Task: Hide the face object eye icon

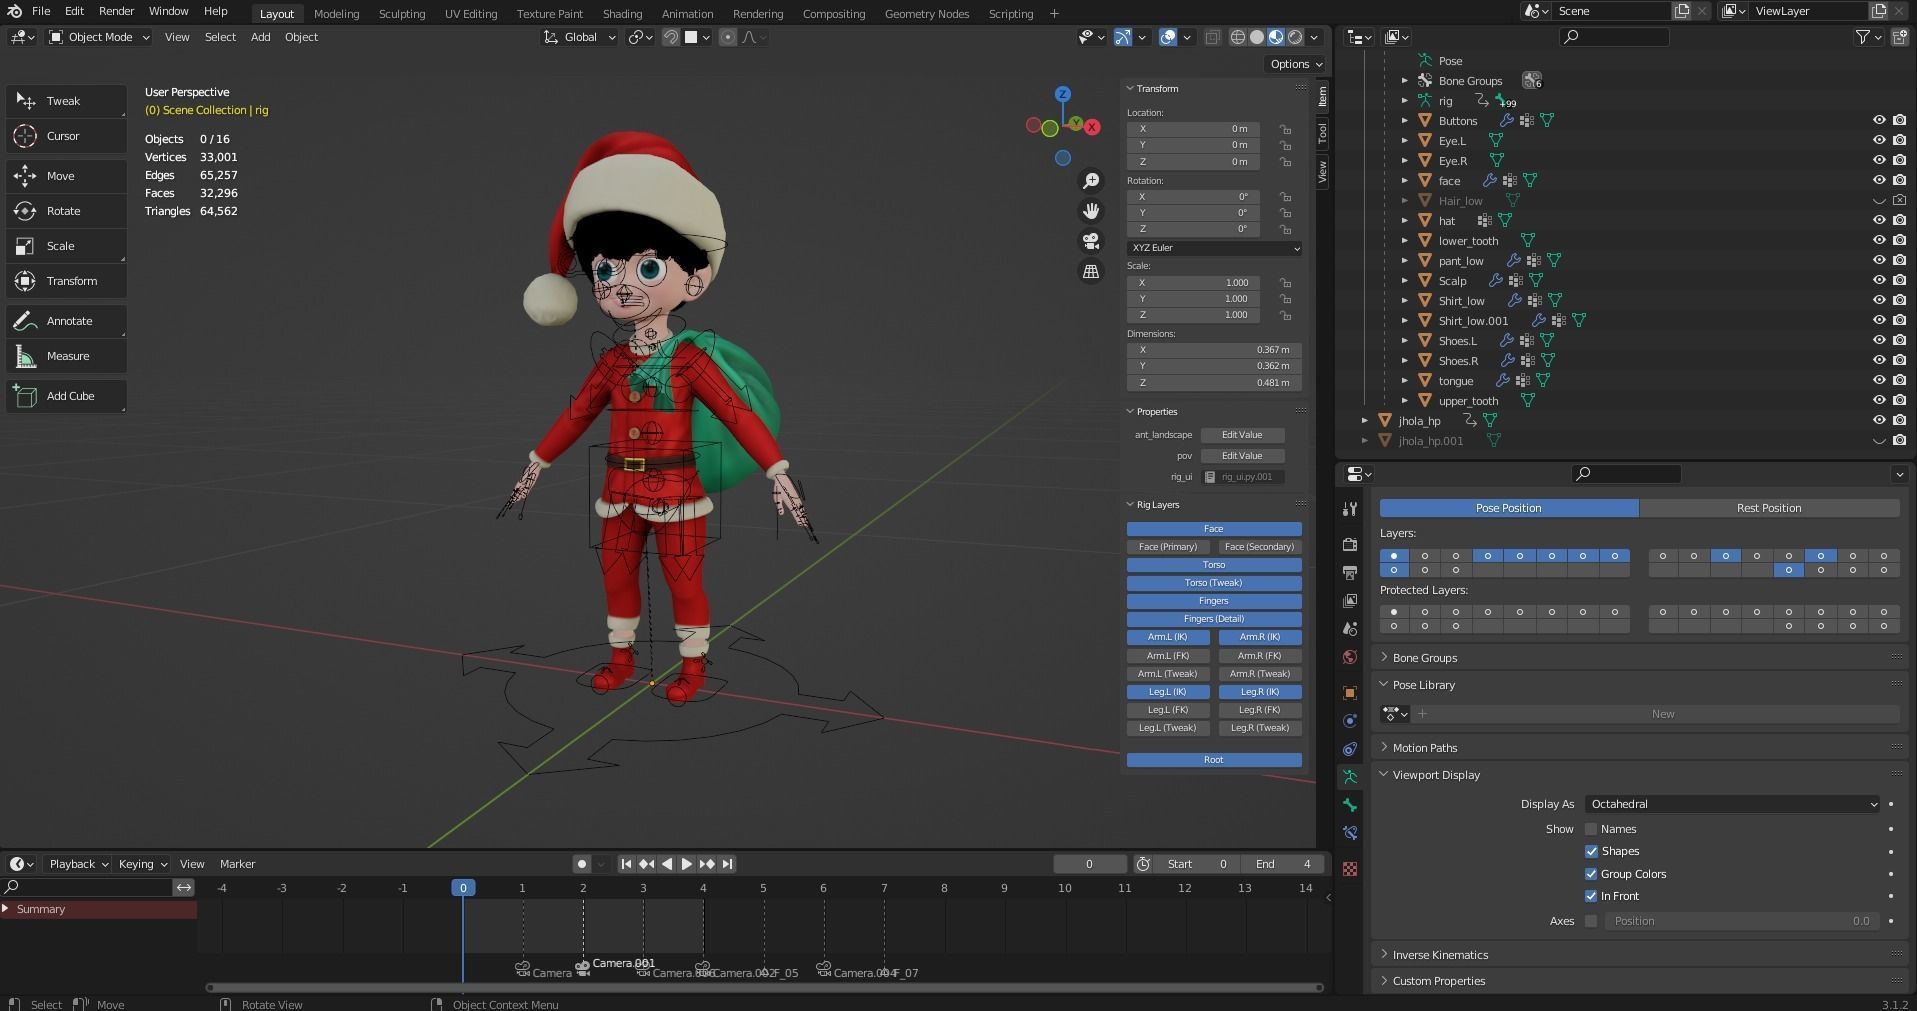Action: click(x=1879, y=180)
